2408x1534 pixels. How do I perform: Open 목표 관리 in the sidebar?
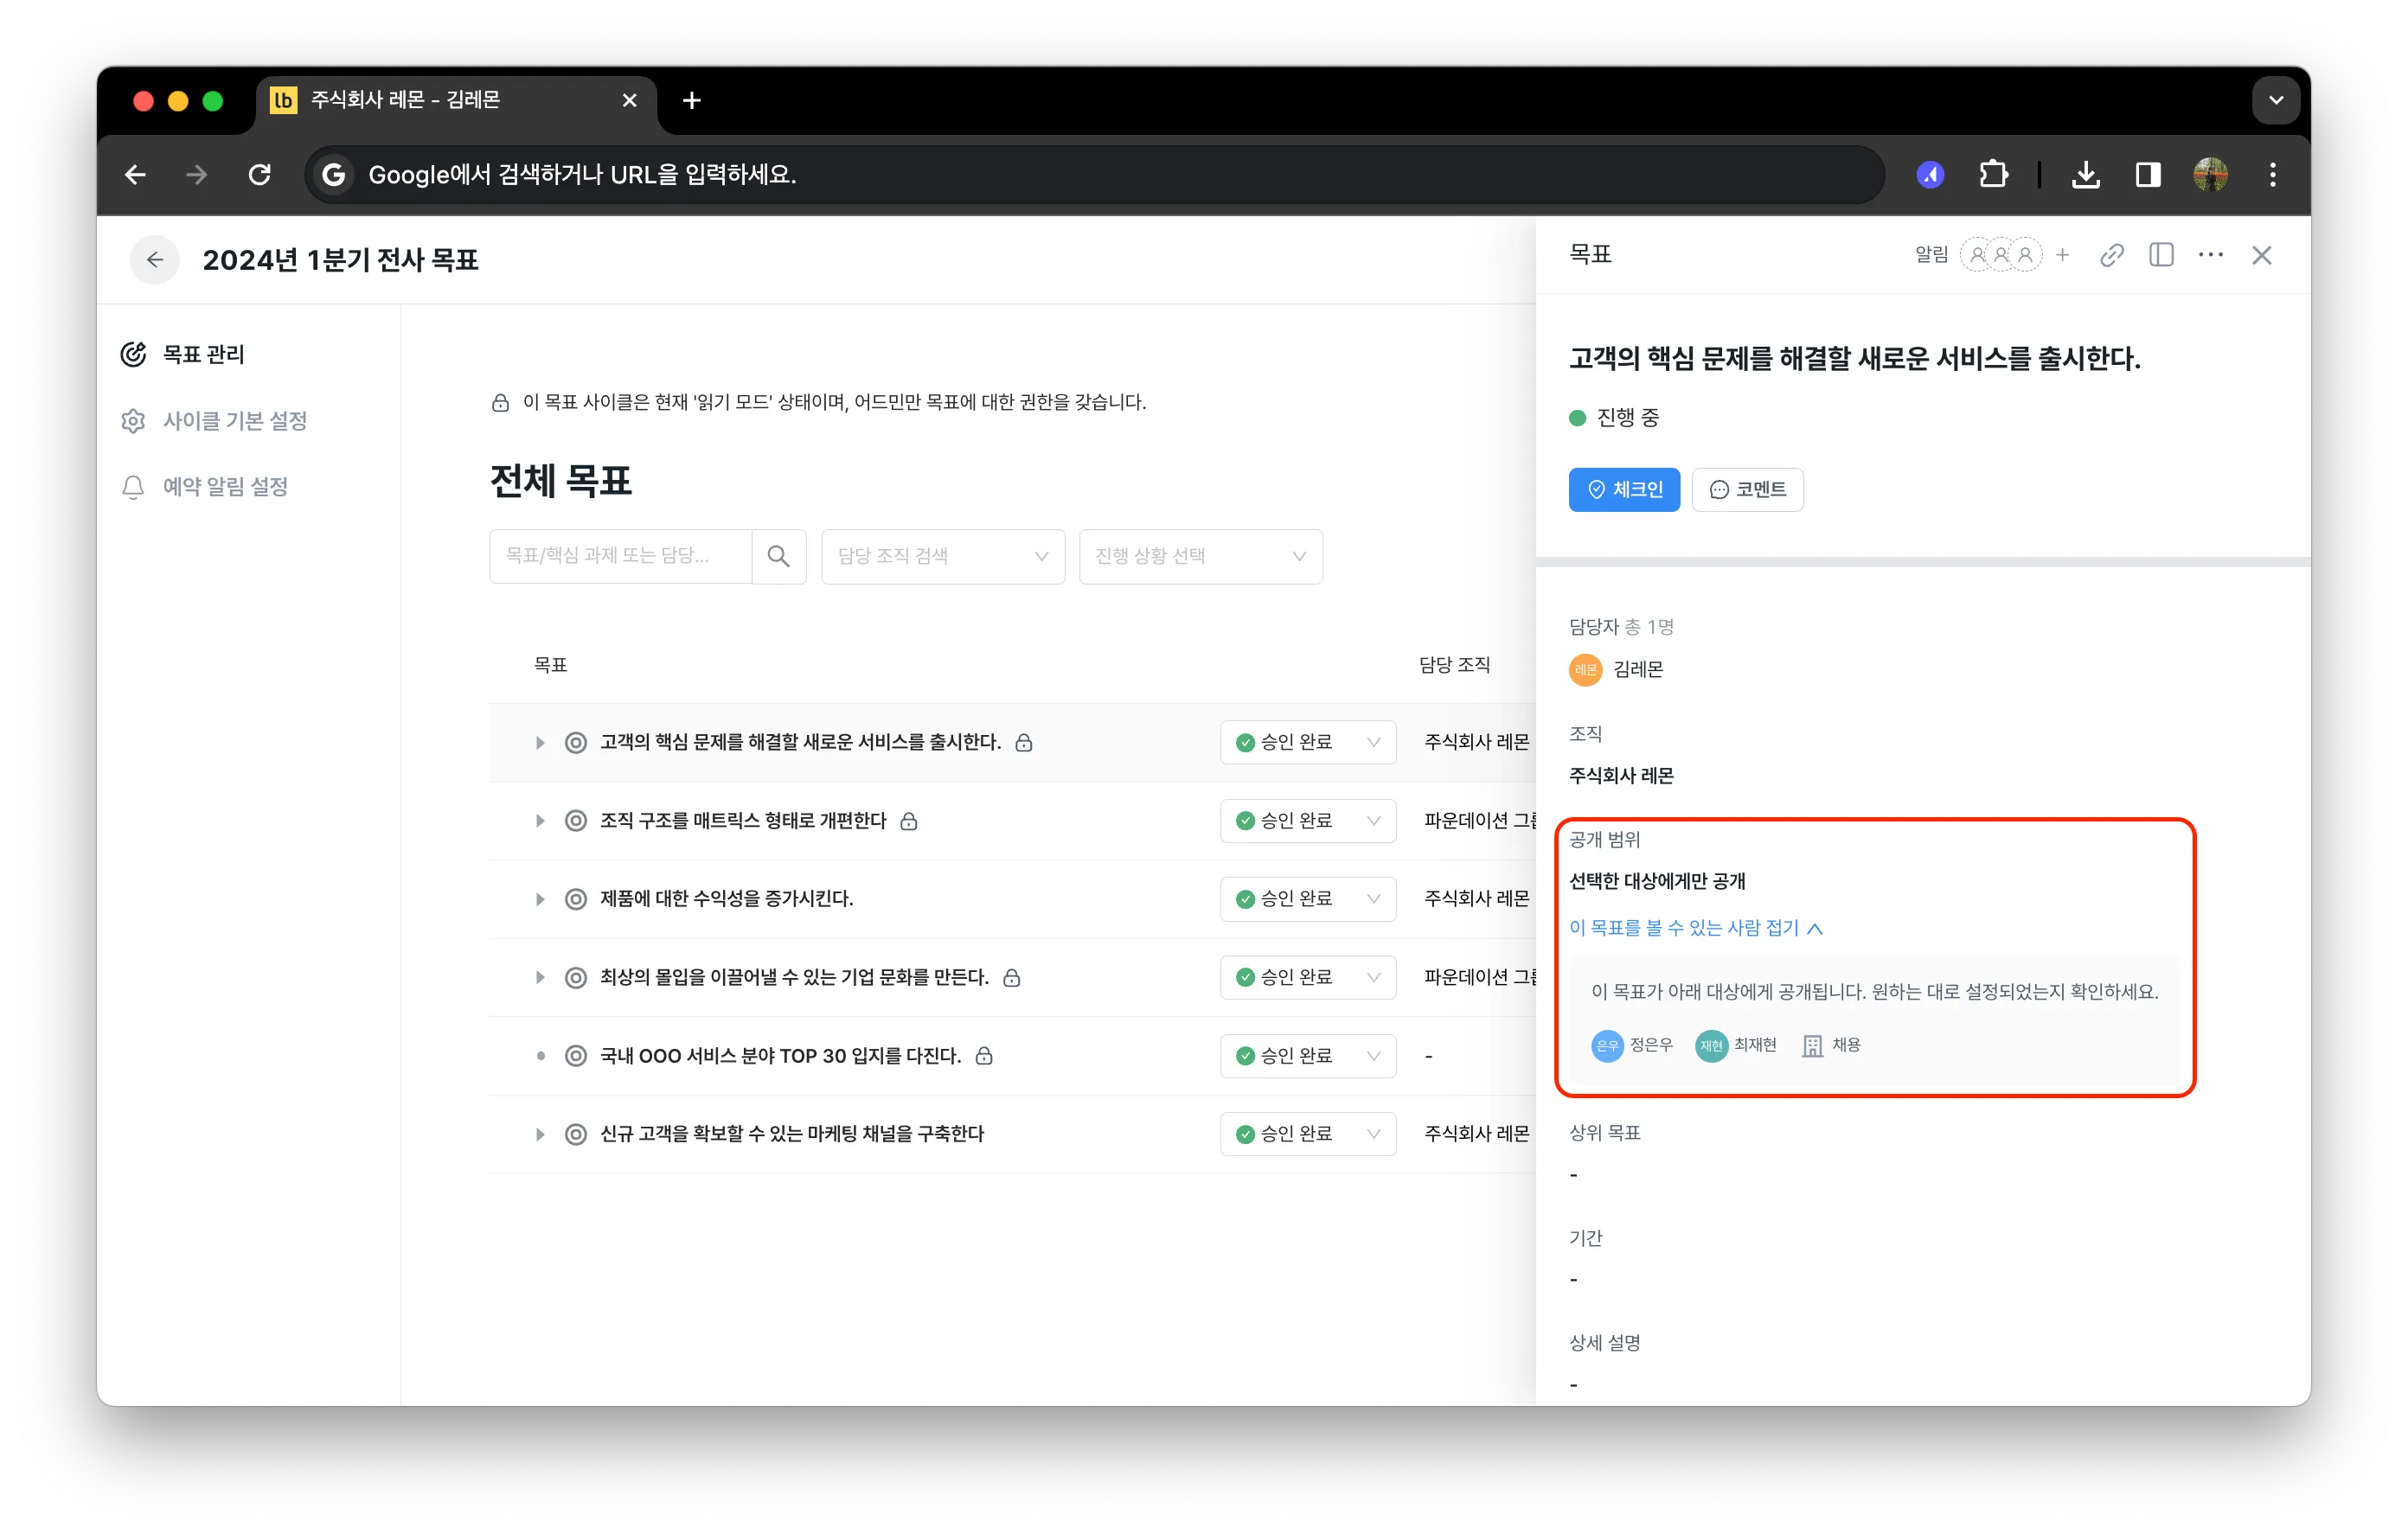pos(183,355)
